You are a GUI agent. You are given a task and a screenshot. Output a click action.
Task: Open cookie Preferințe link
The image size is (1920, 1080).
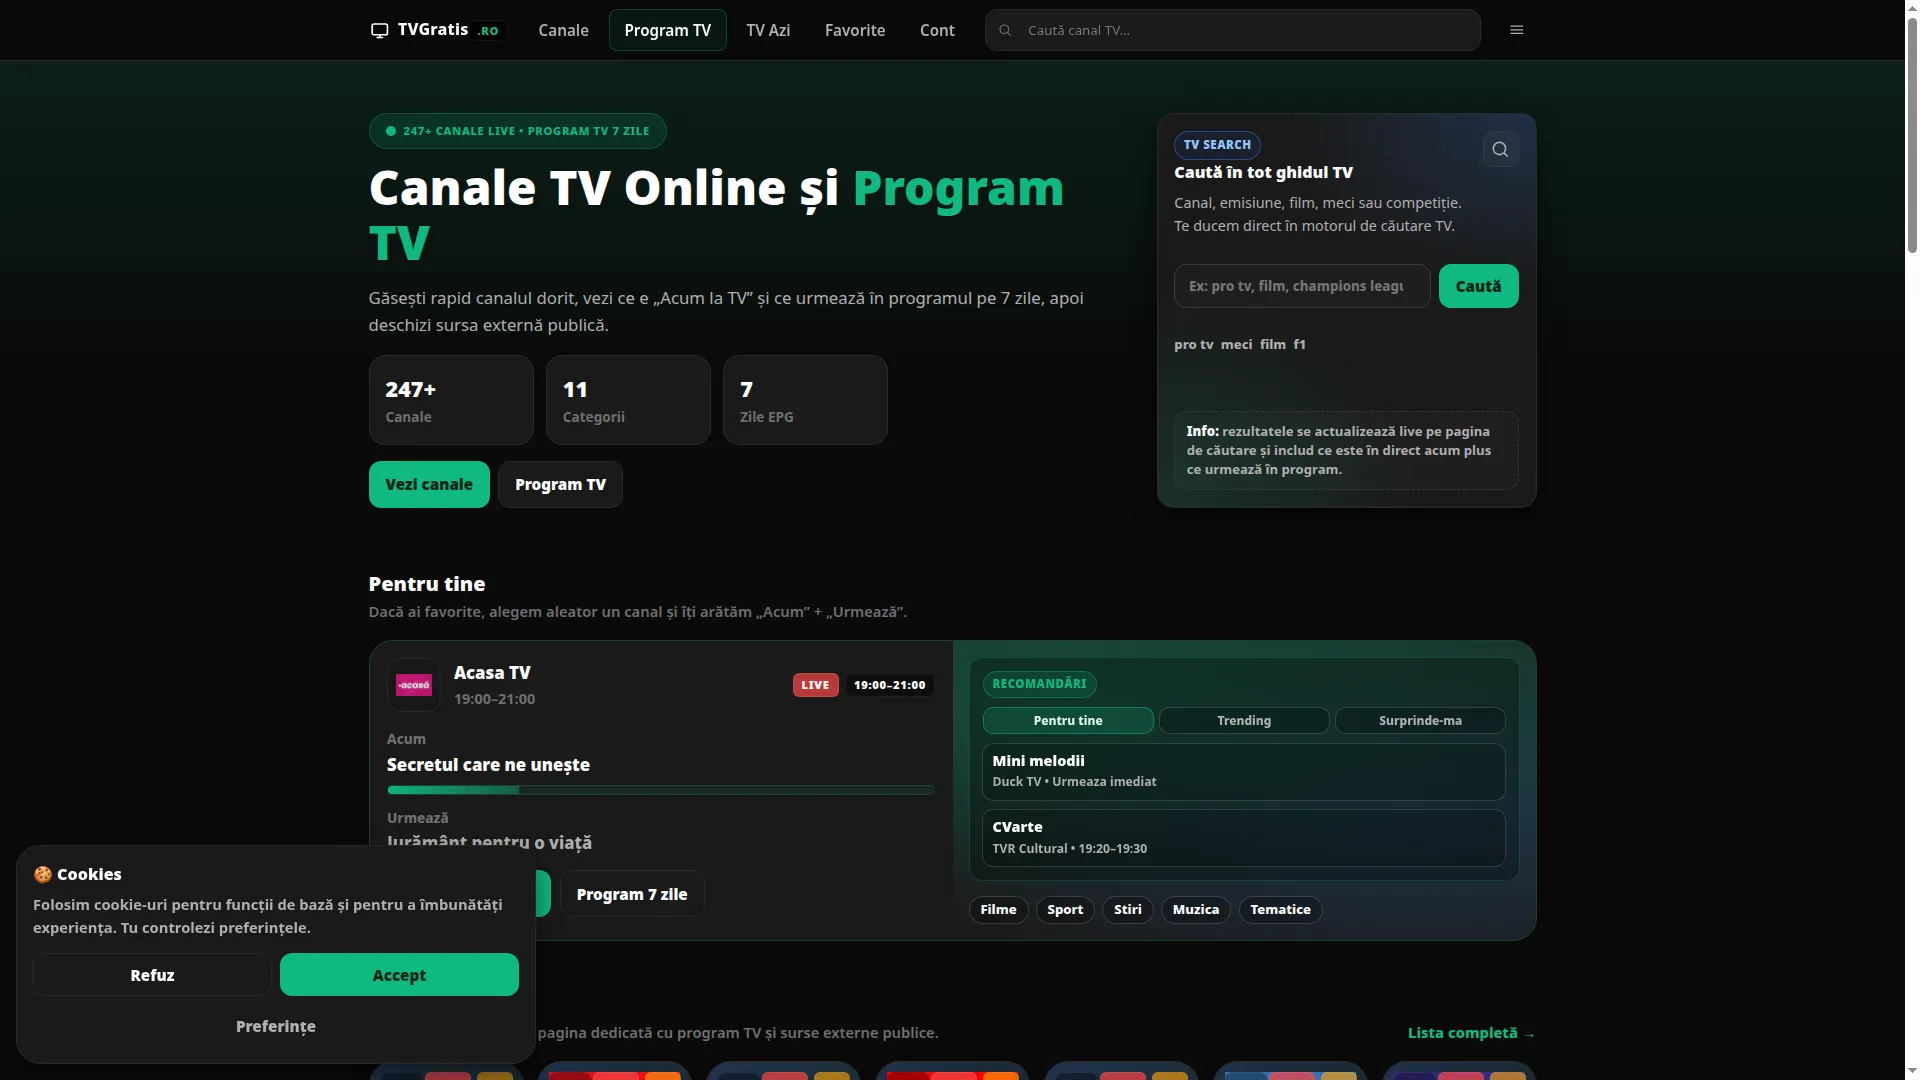coord(275,1026)
